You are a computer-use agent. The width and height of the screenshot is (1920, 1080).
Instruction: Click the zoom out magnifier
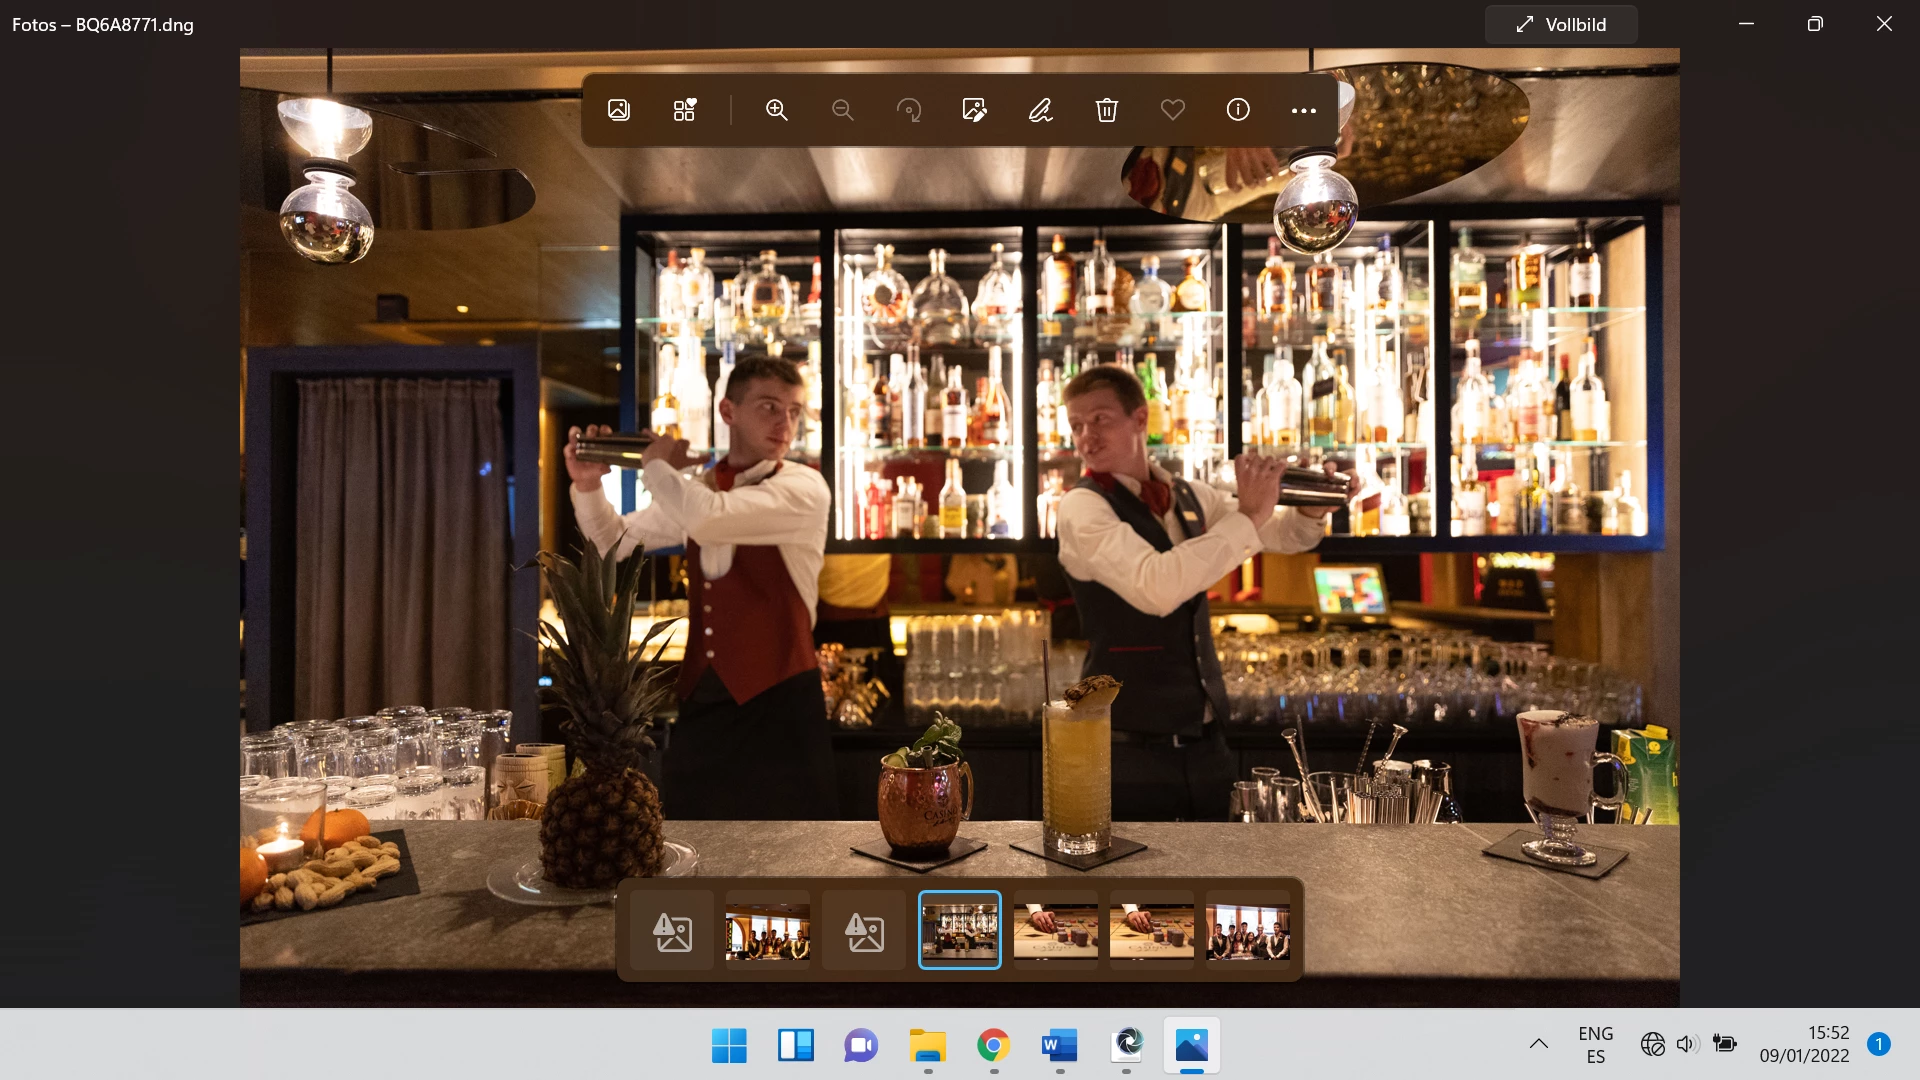pos(843,110)
